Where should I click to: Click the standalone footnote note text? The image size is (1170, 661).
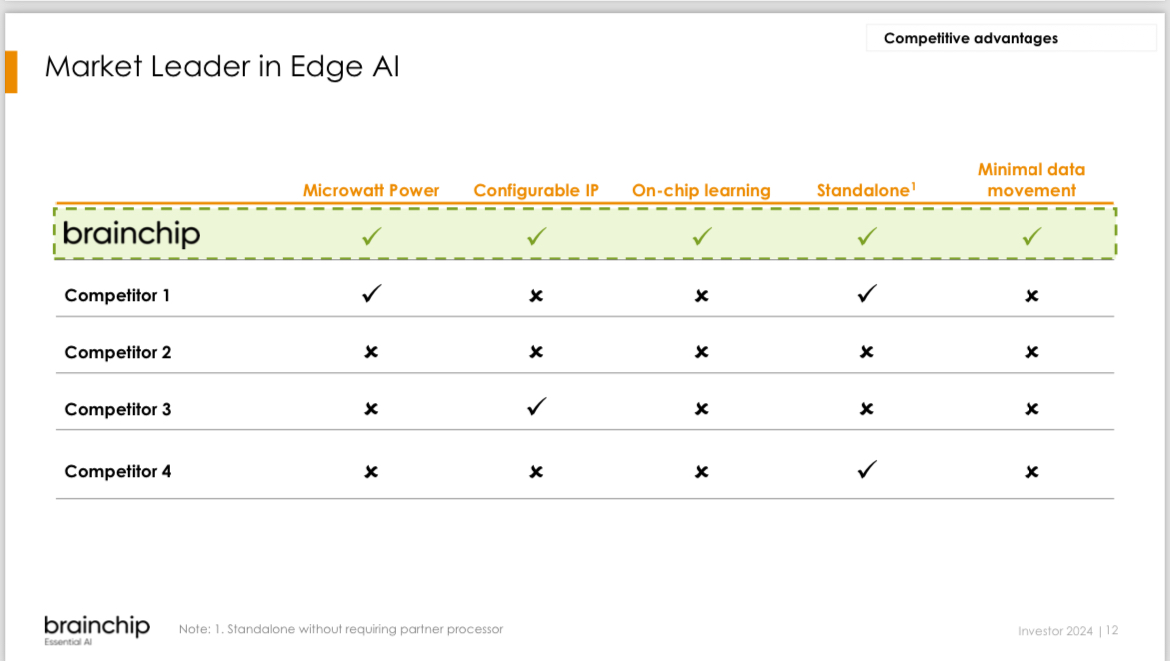(x=341, y=629)
